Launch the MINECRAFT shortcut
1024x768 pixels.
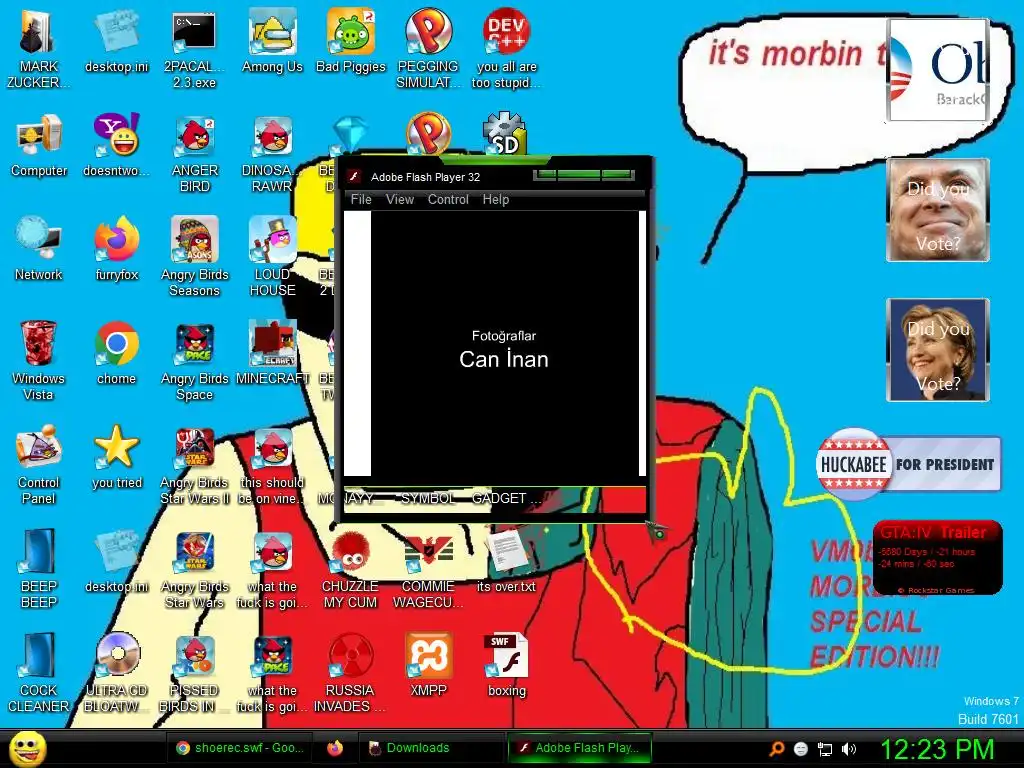pos(272,353)
